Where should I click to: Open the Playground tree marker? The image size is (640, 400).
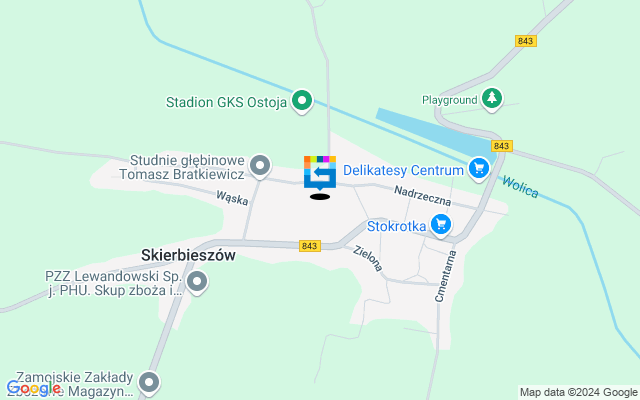492,99
